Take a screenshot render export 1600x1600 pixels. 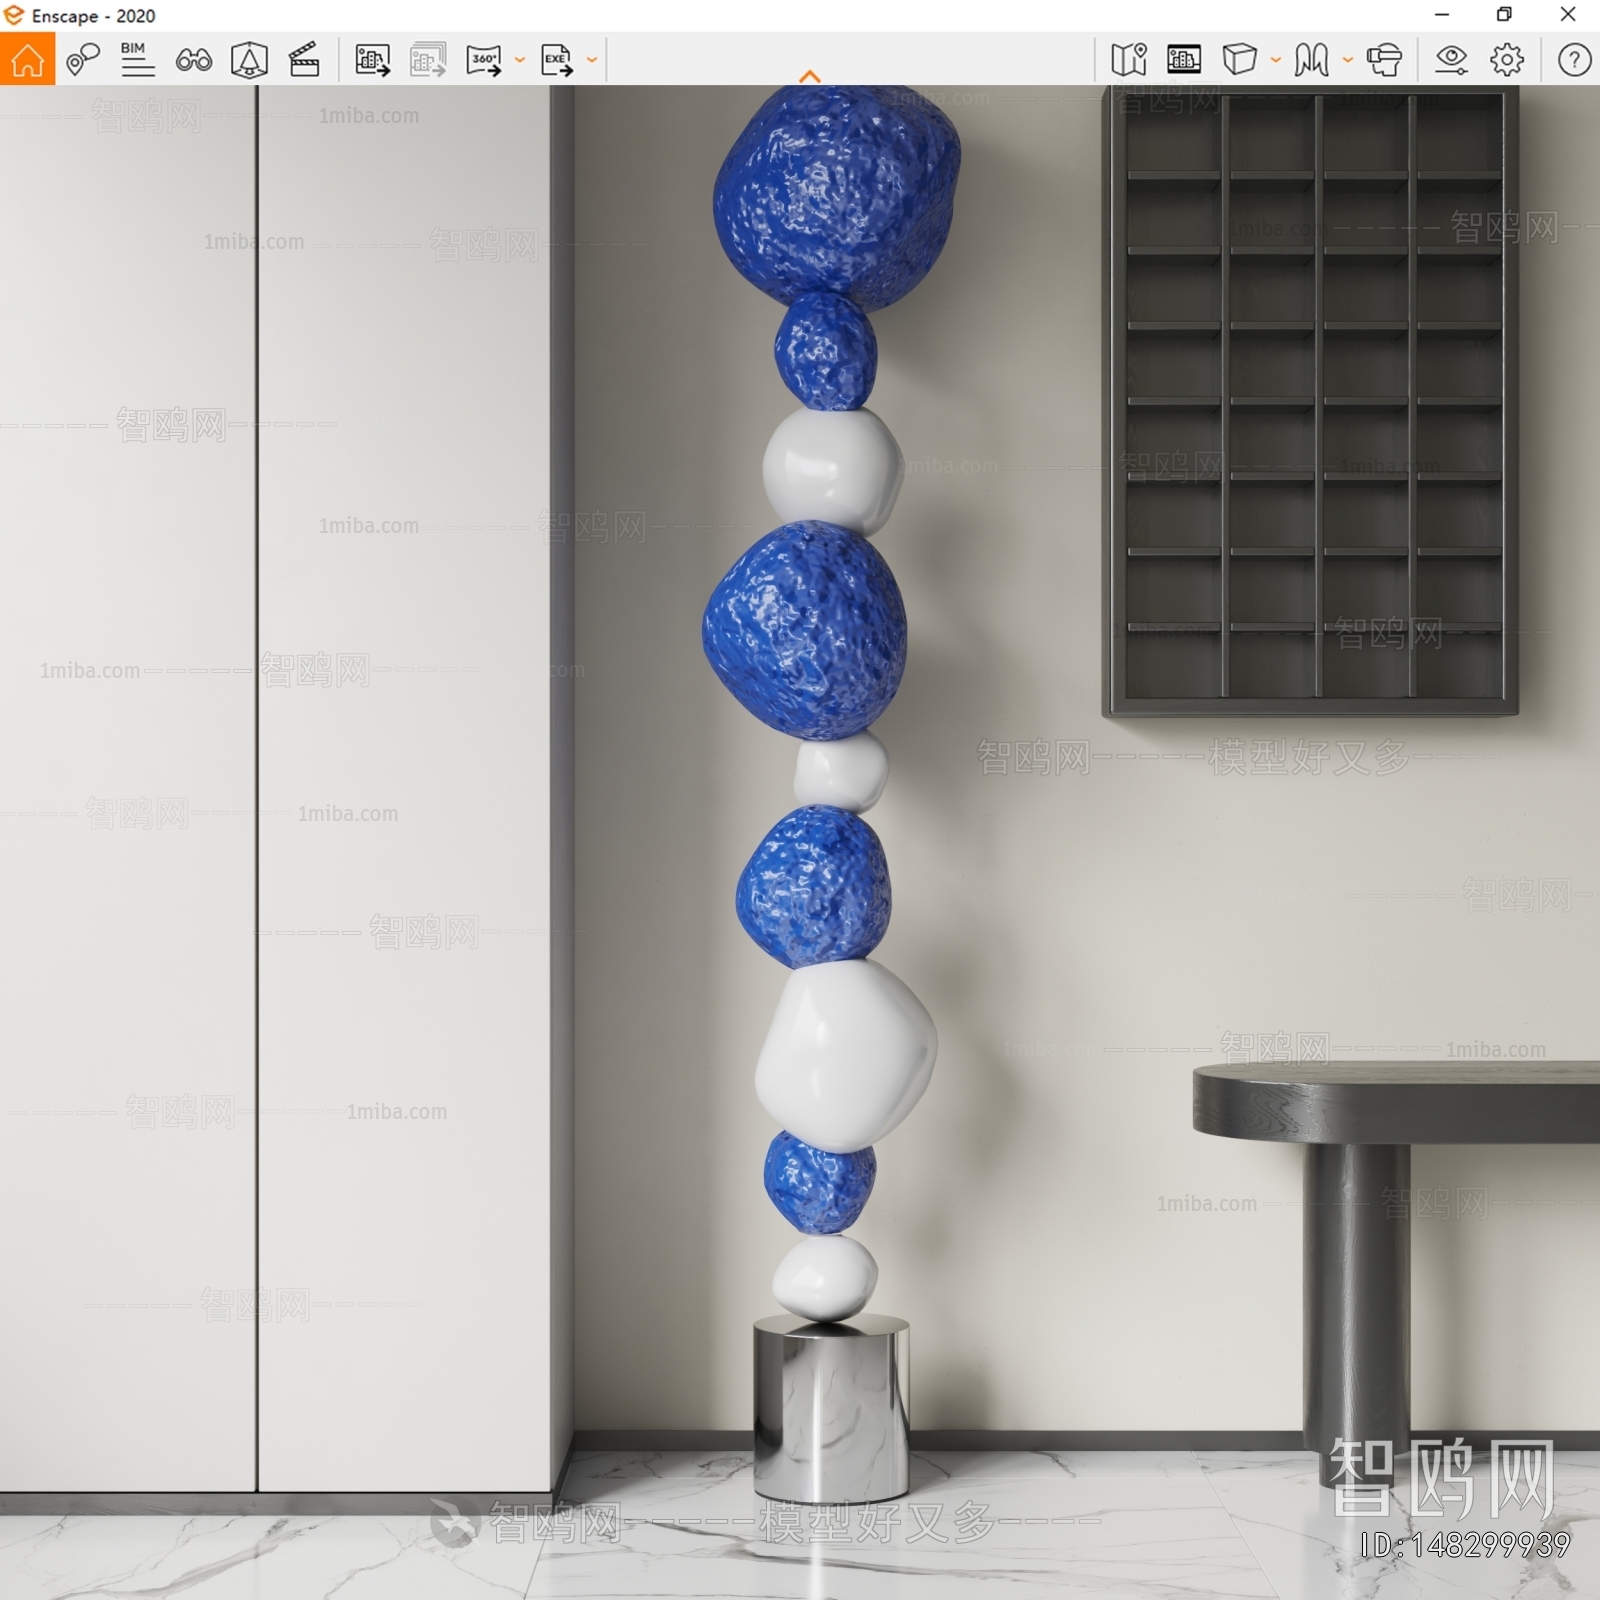coord(372,60)
